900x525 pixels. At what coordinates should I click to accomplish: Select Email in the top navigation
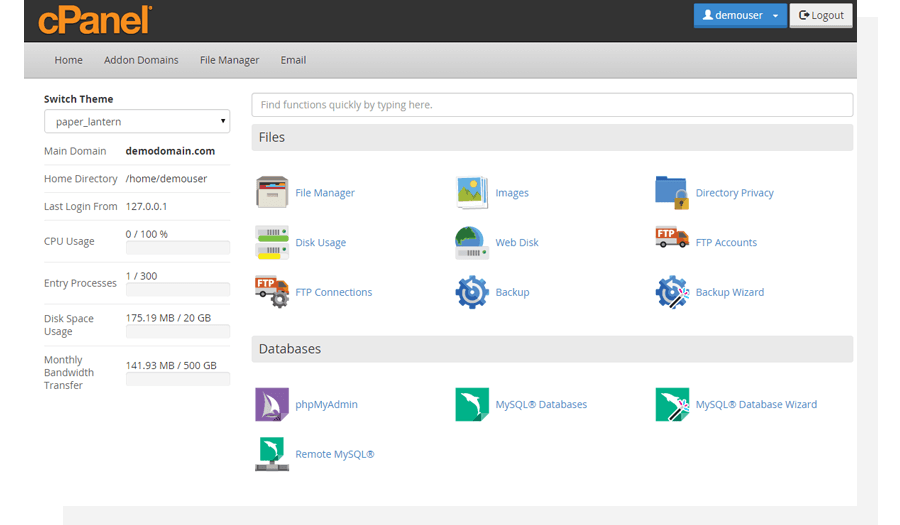pos(293,60)
